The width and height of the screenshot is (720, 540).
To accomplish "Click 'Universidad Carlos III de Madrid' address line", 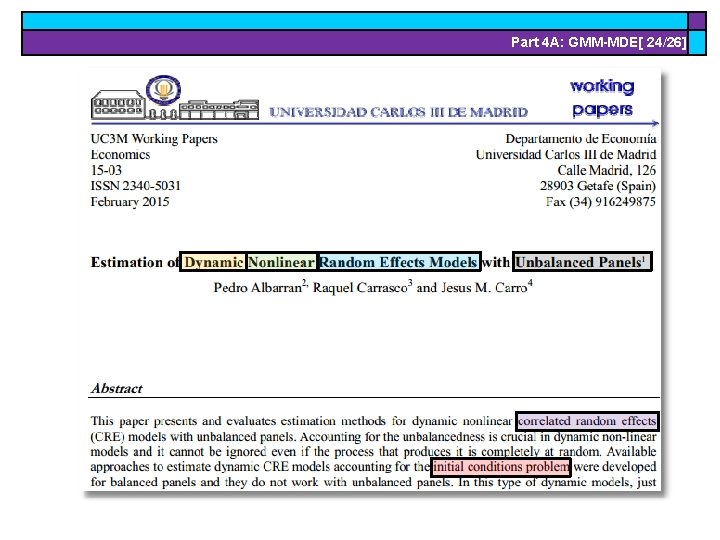I will click(566, 154).
